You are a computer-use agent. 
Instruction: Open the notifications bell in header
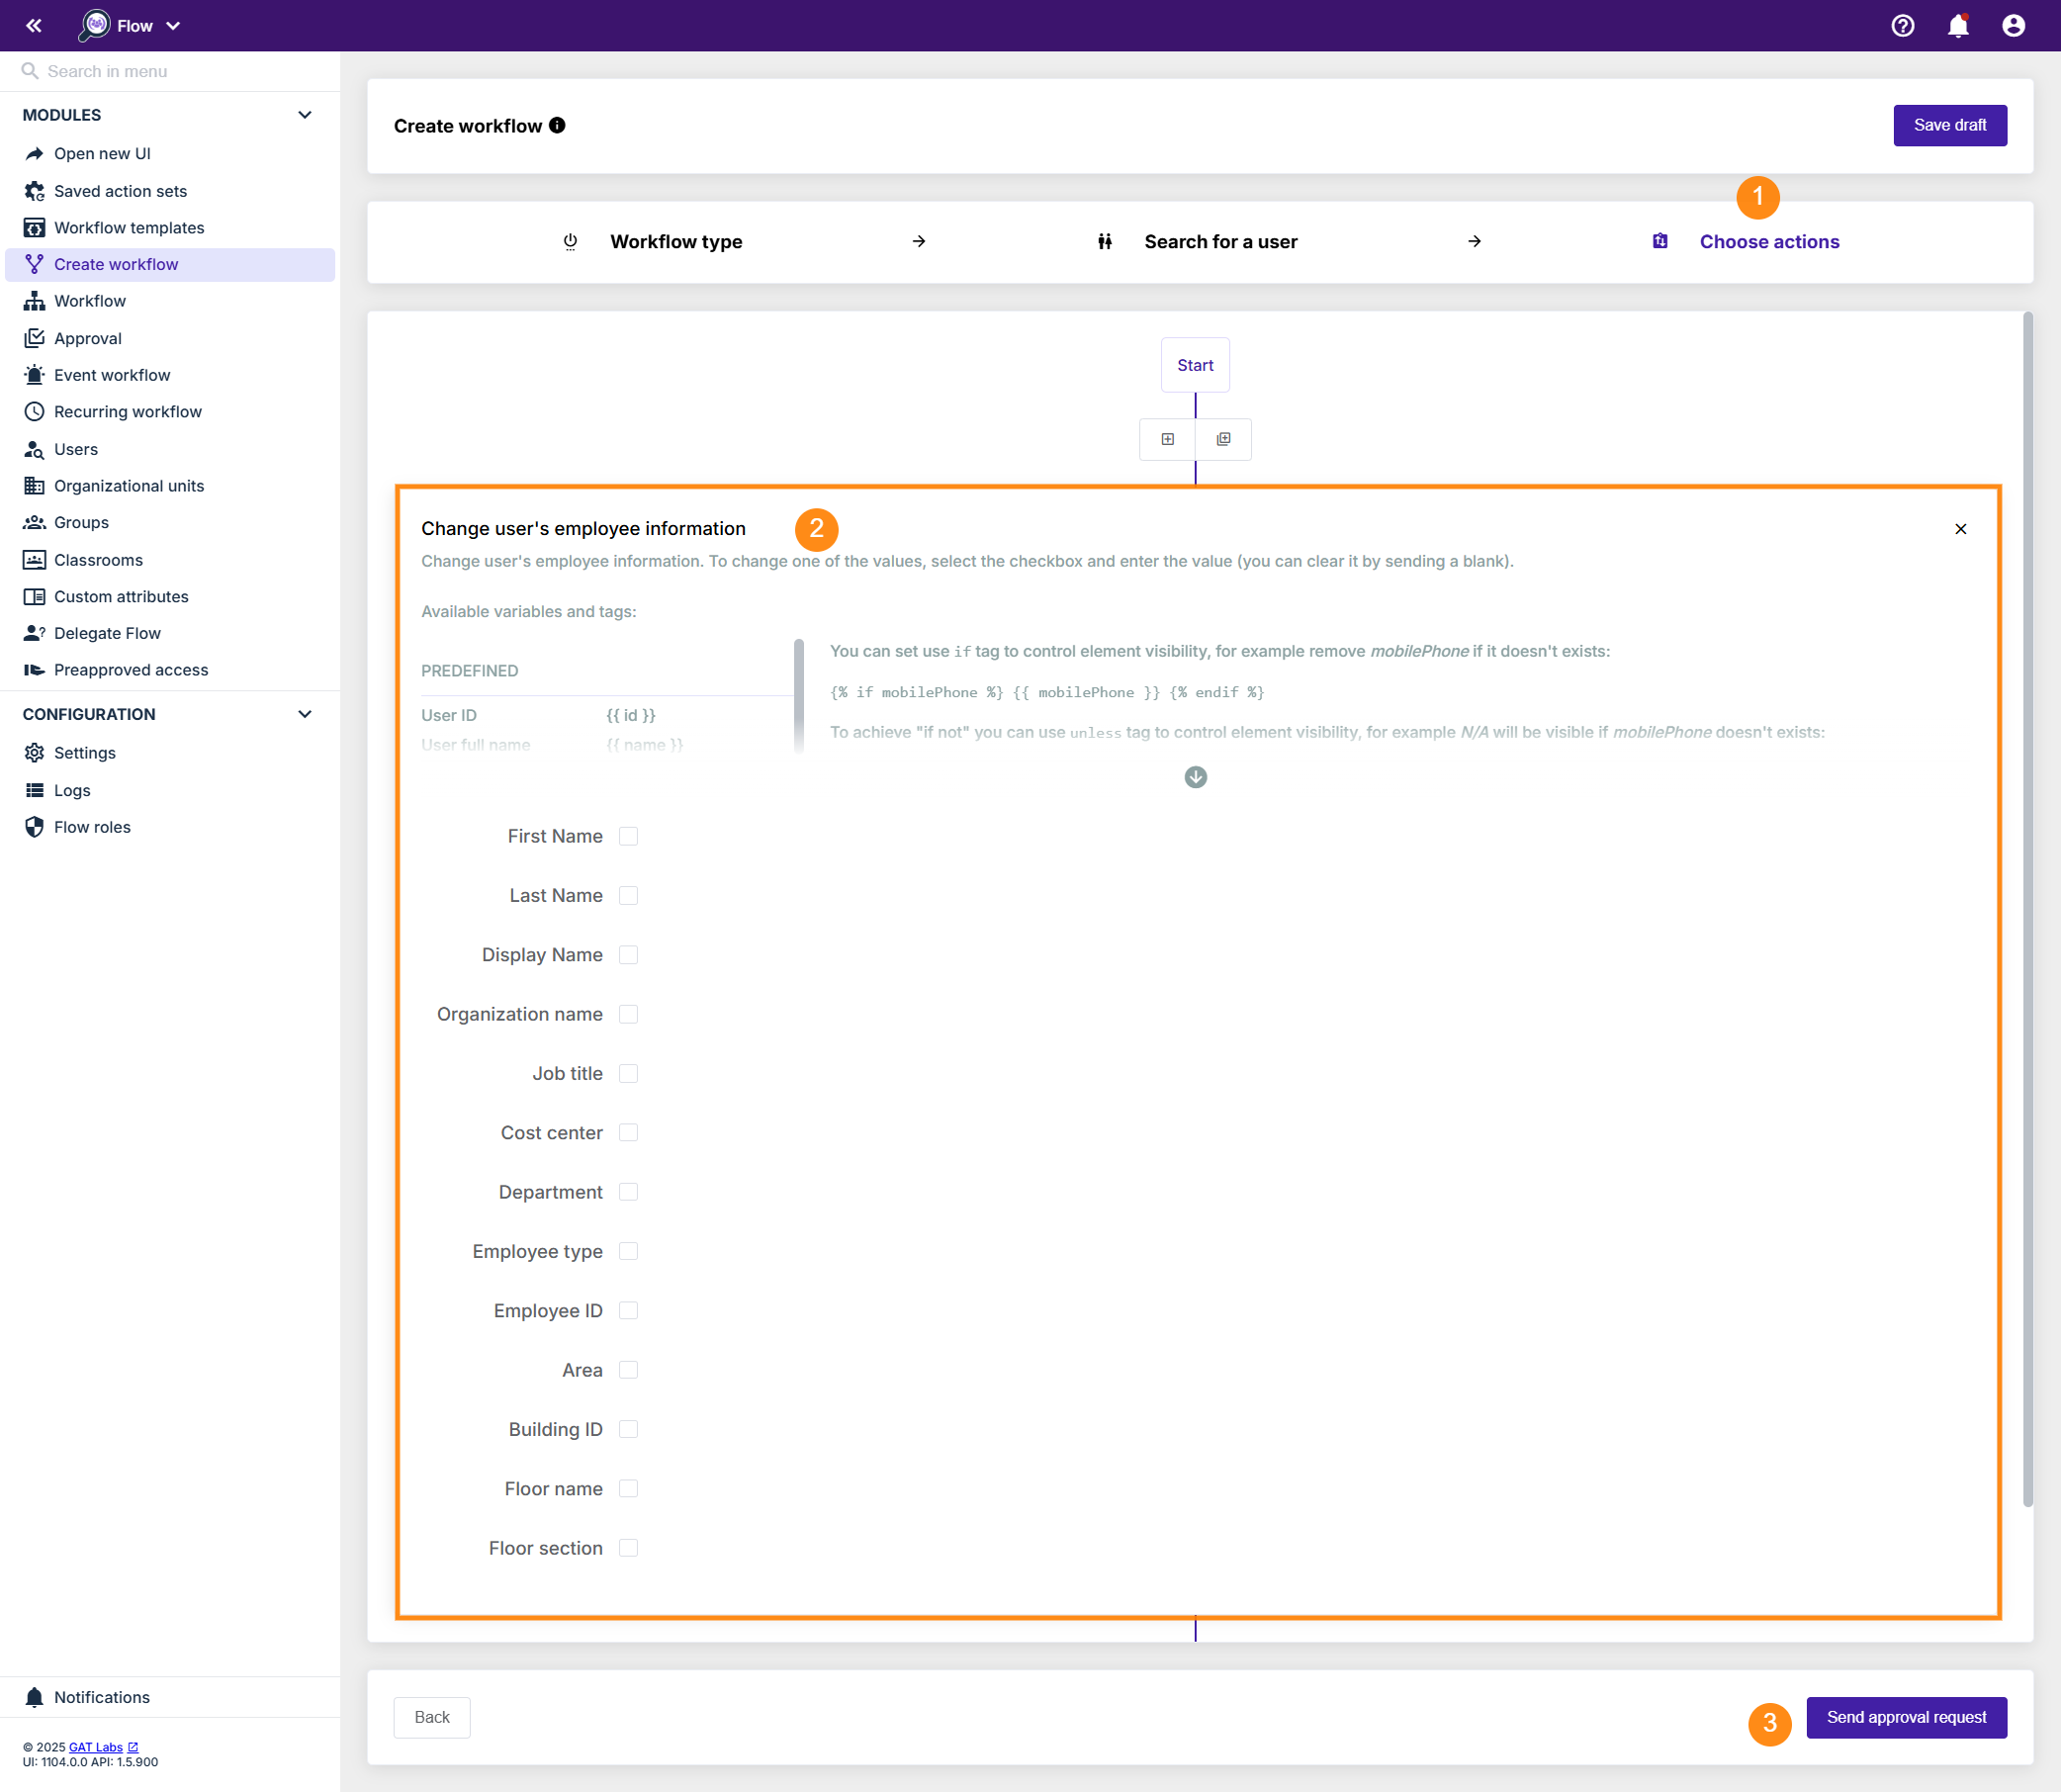coord(1957,26)
